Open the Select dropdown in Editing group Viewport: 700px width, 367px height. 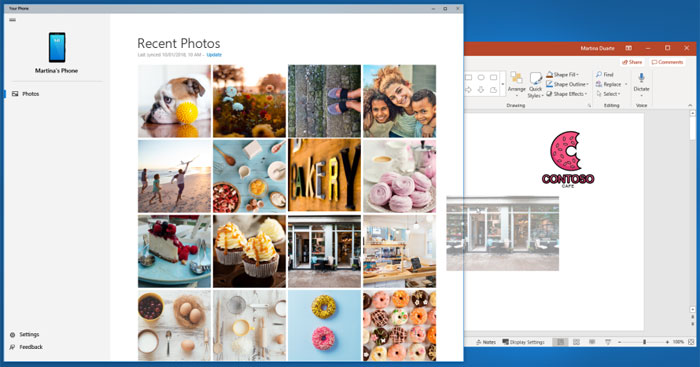608,94
